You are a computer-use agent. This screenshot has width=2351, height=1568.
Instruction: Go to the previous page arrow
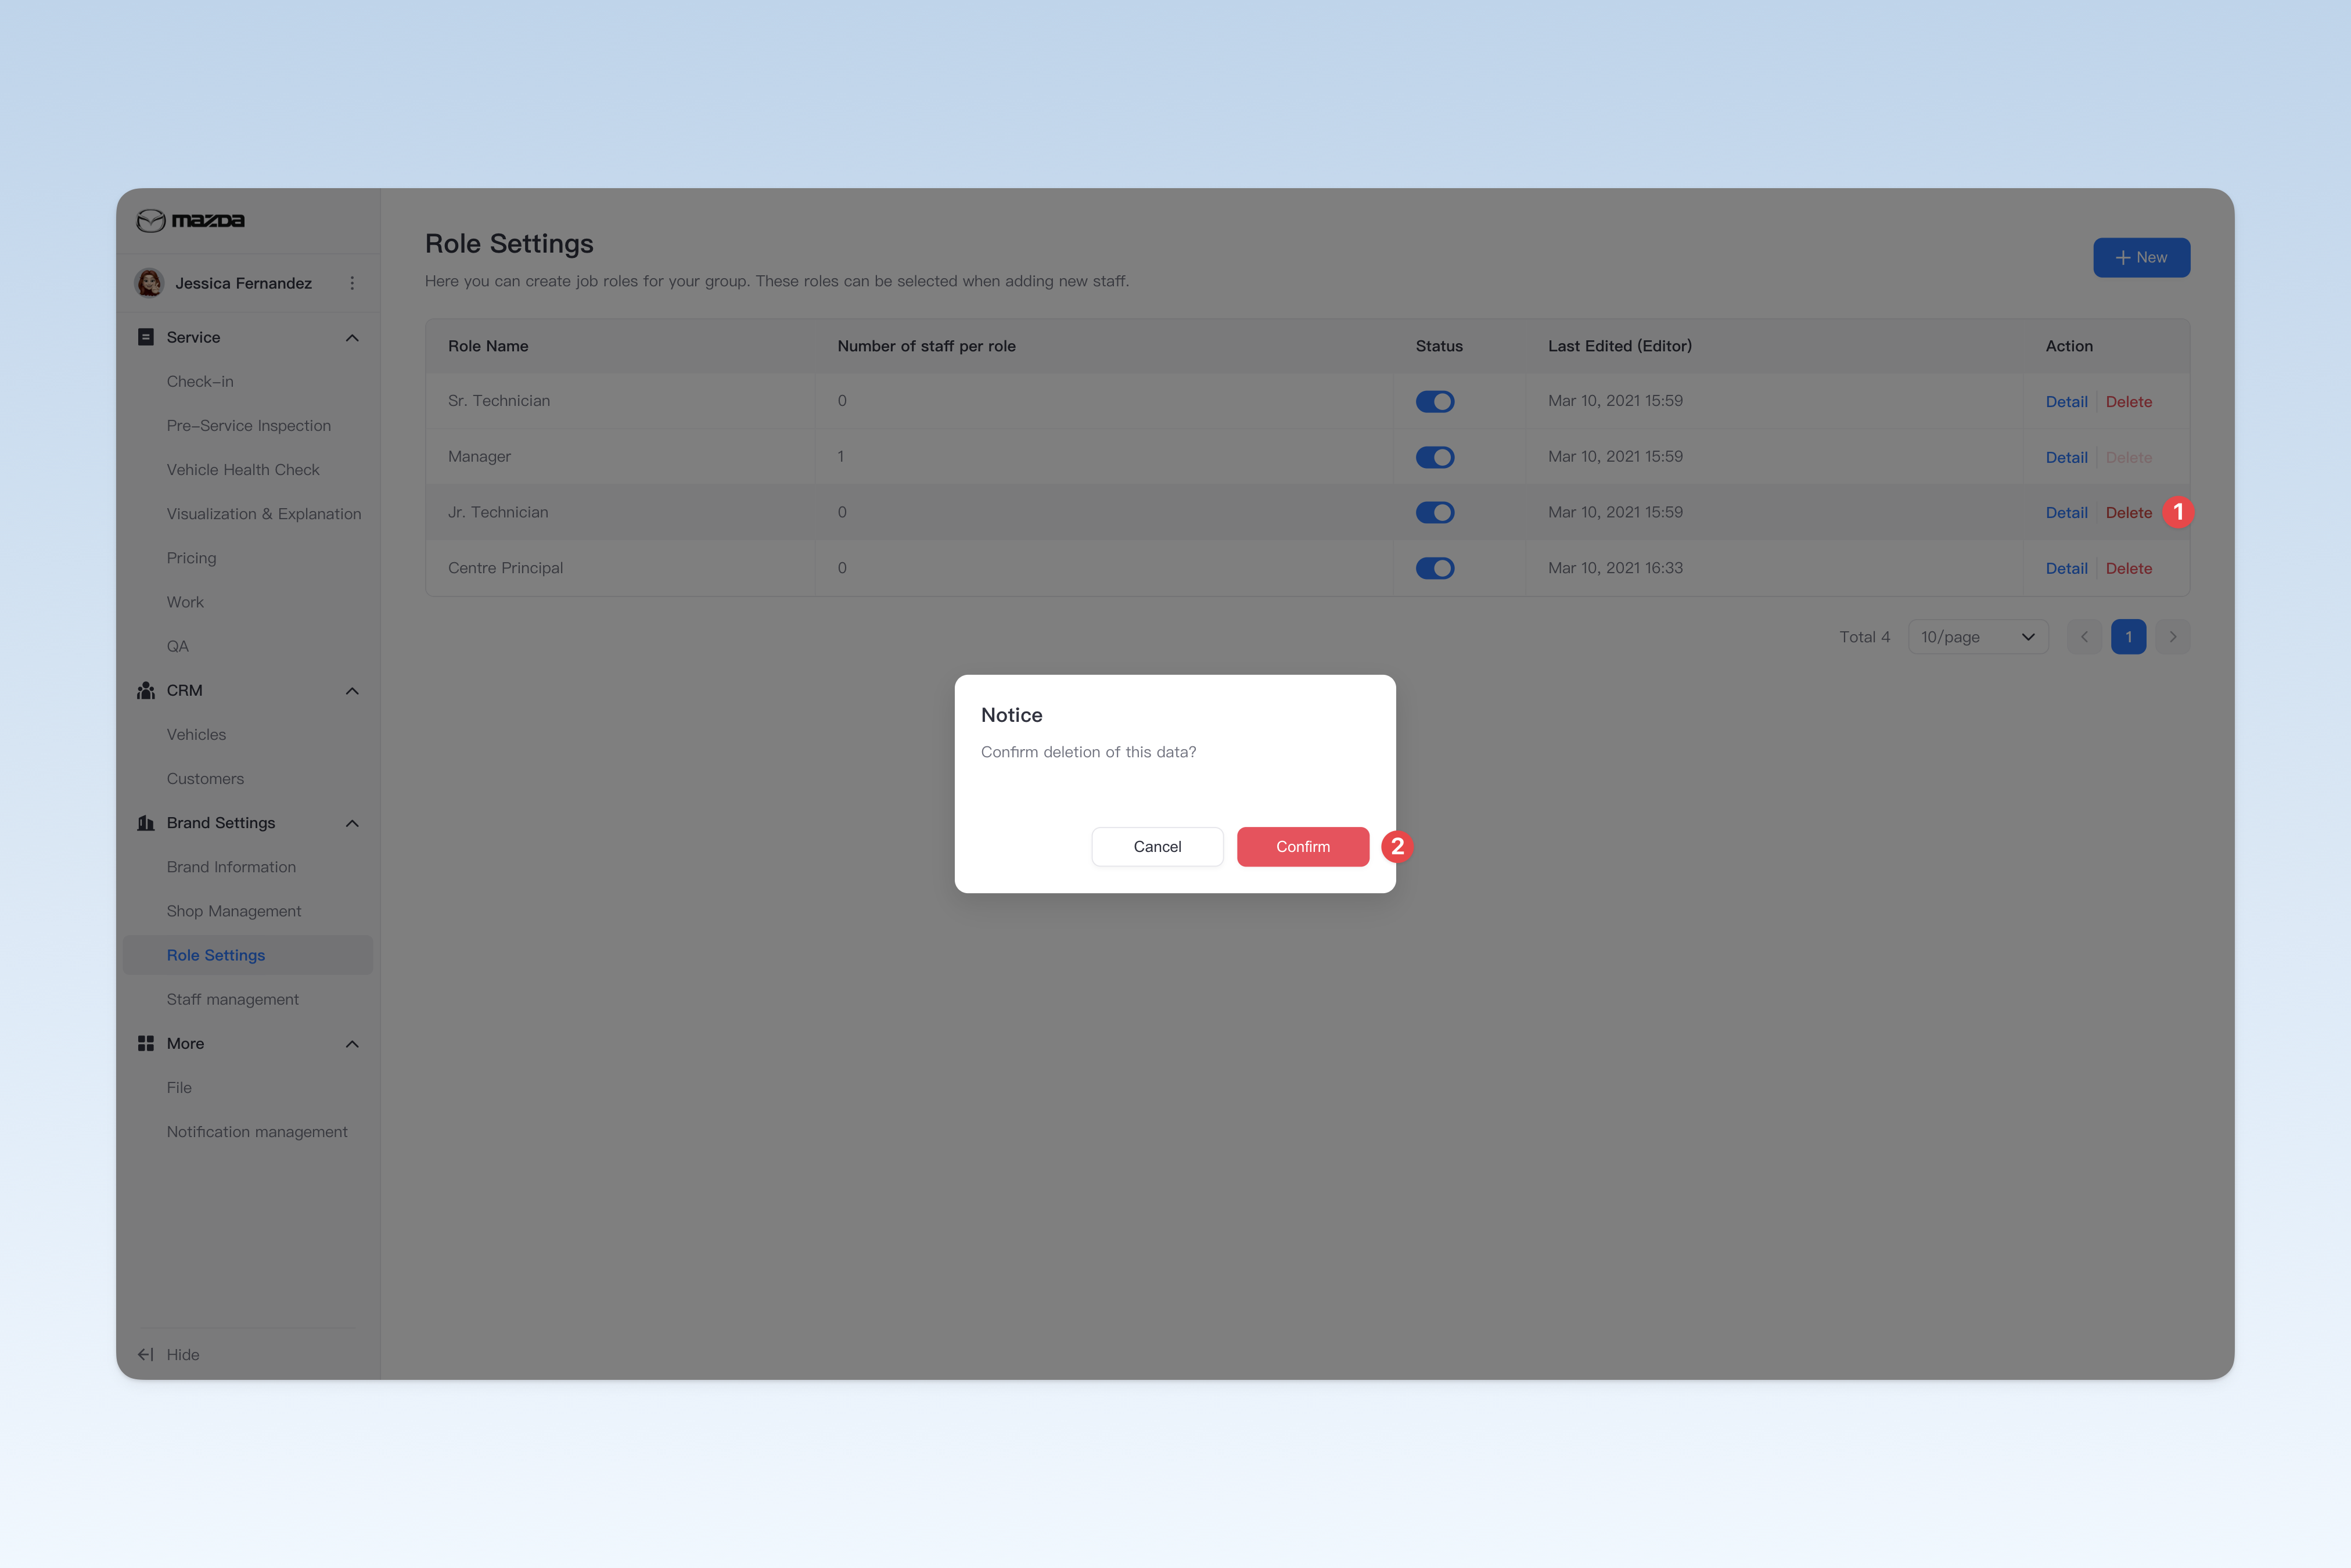(x=2084, y=637)
